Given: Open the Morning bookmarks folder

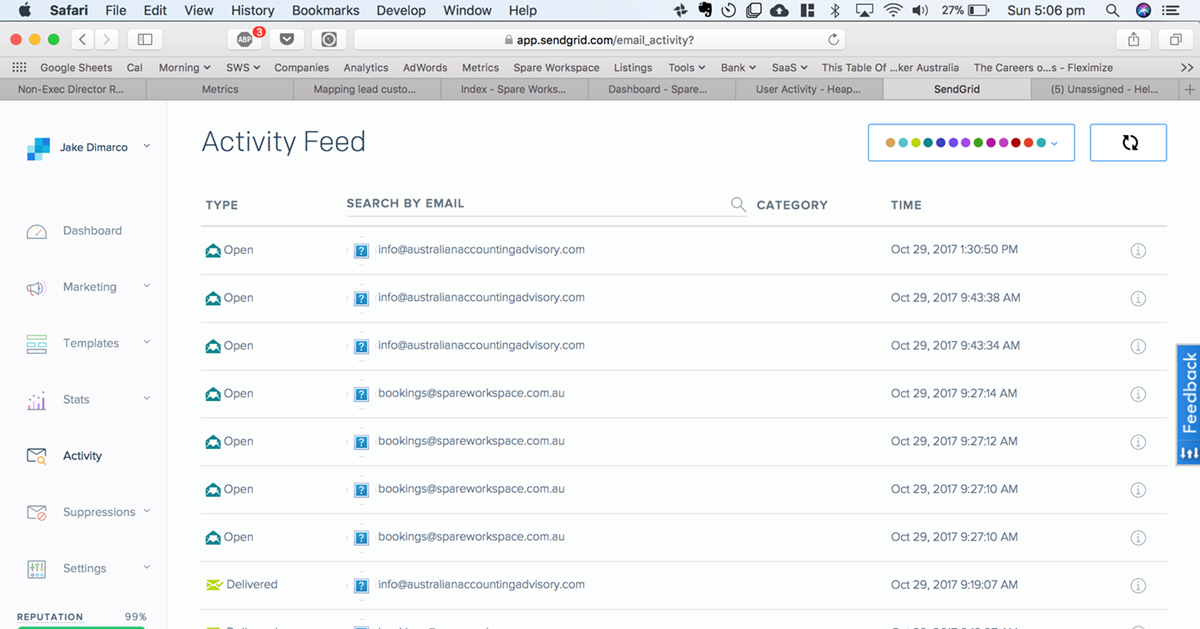Looking at the screenshot, I should coord(185,68).
